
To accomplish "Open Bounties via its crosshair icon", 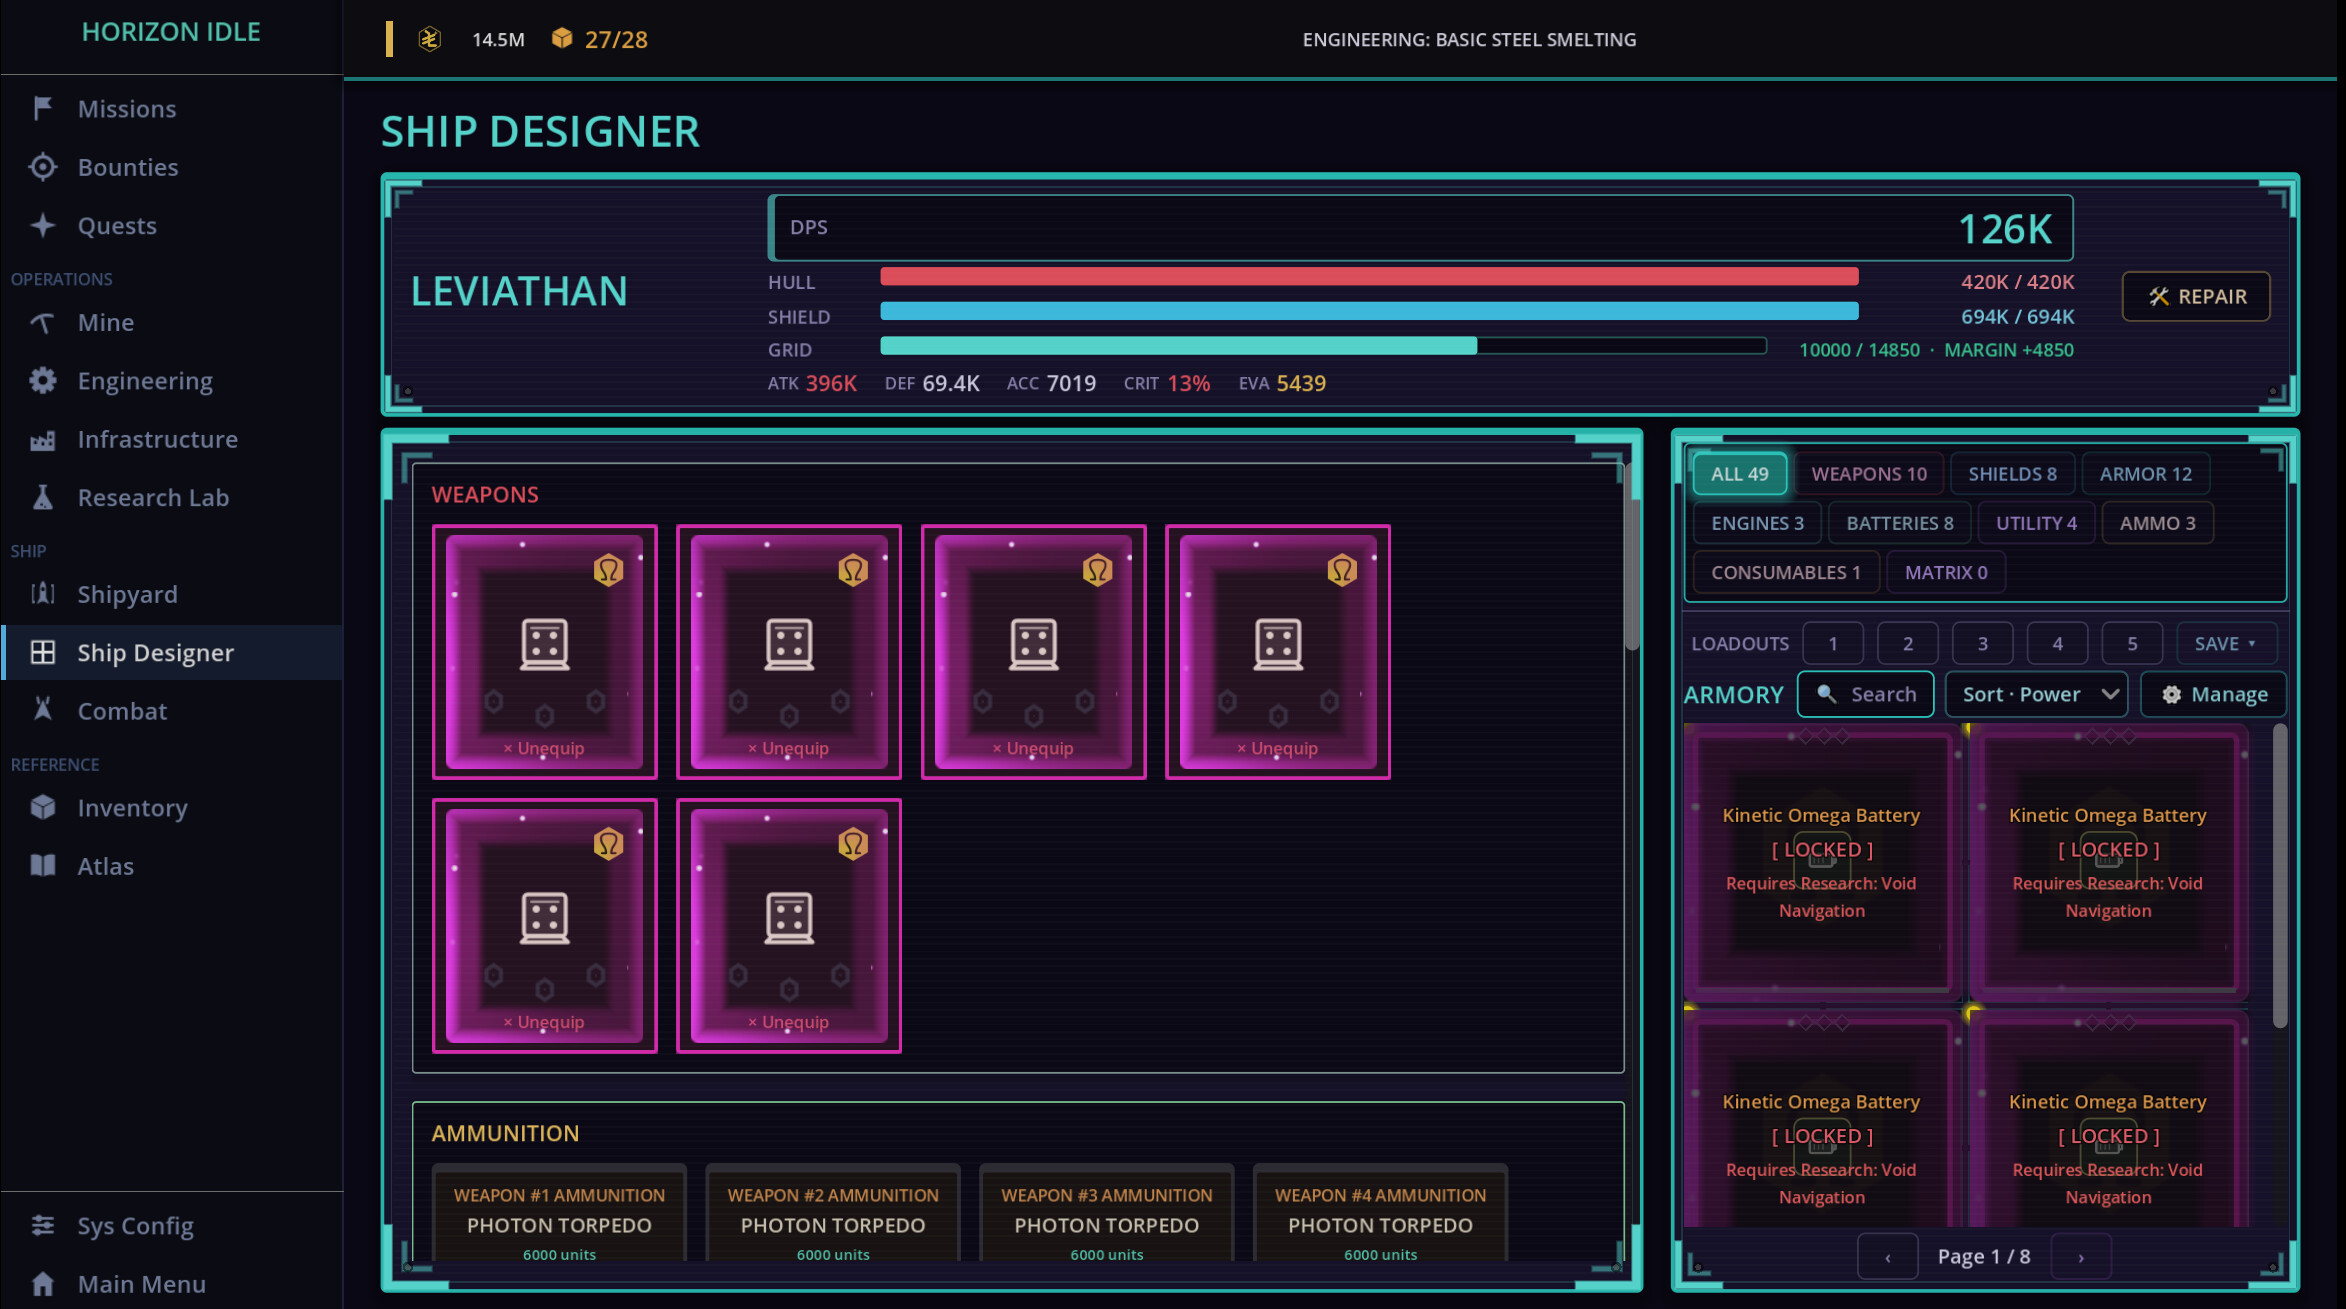I will tap(42, 167).
